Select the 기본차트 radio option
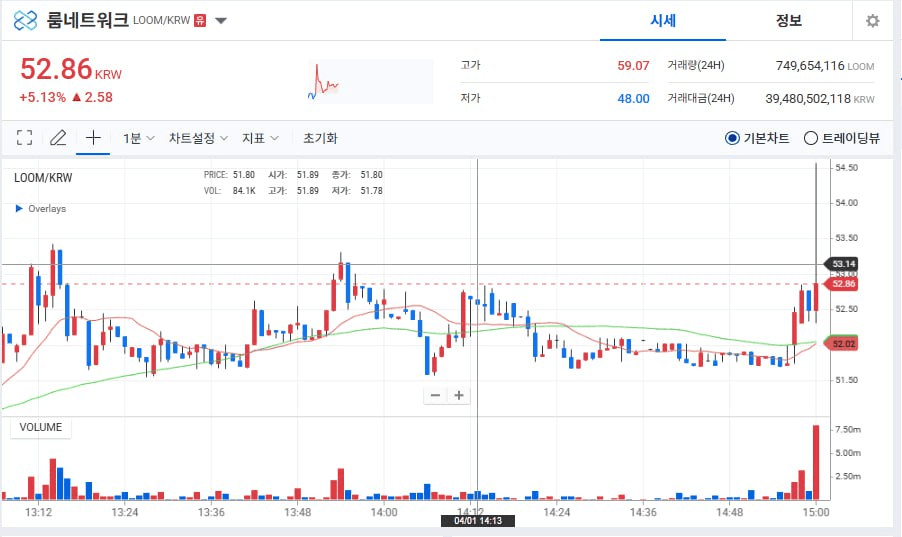The height and width of the screenshot is (537, 902). tap(732, 138)
